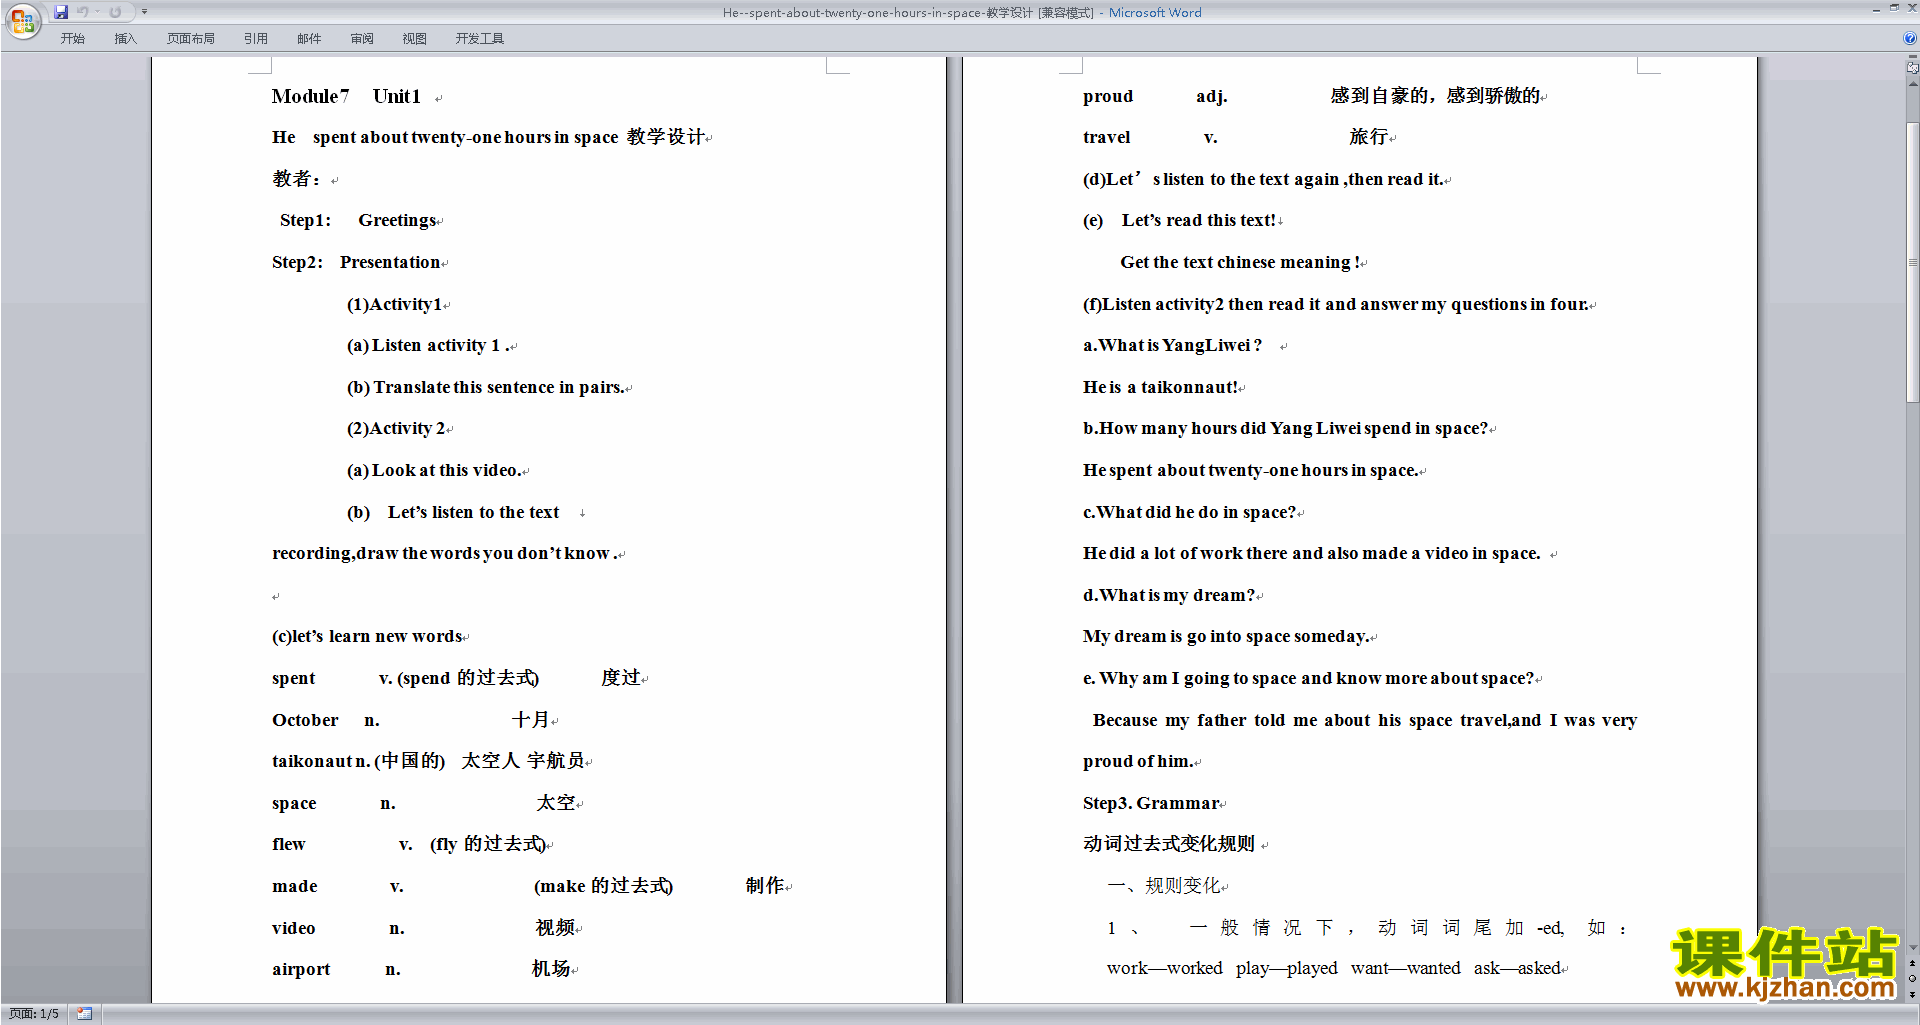Click the '教者:' line
The width and height of the screenshot is (1920, 1025).
tap(297, 179)
